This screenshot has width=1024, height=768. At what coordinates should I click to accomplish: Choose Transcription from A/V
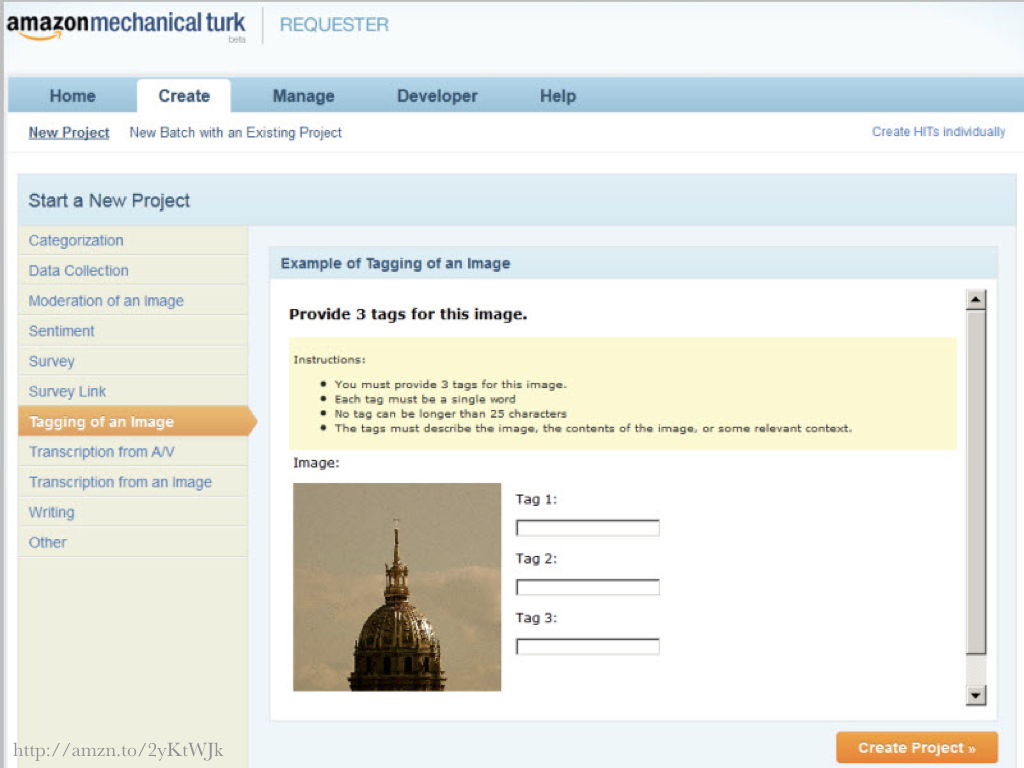click(133, 452)
